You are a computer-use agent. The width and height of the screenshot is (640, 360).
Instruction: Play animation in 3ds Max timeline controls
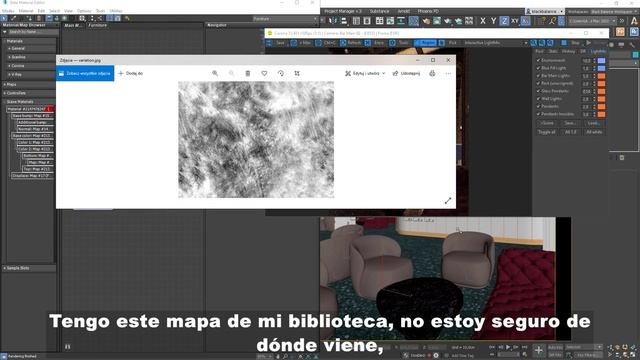(x=508, y=347)
